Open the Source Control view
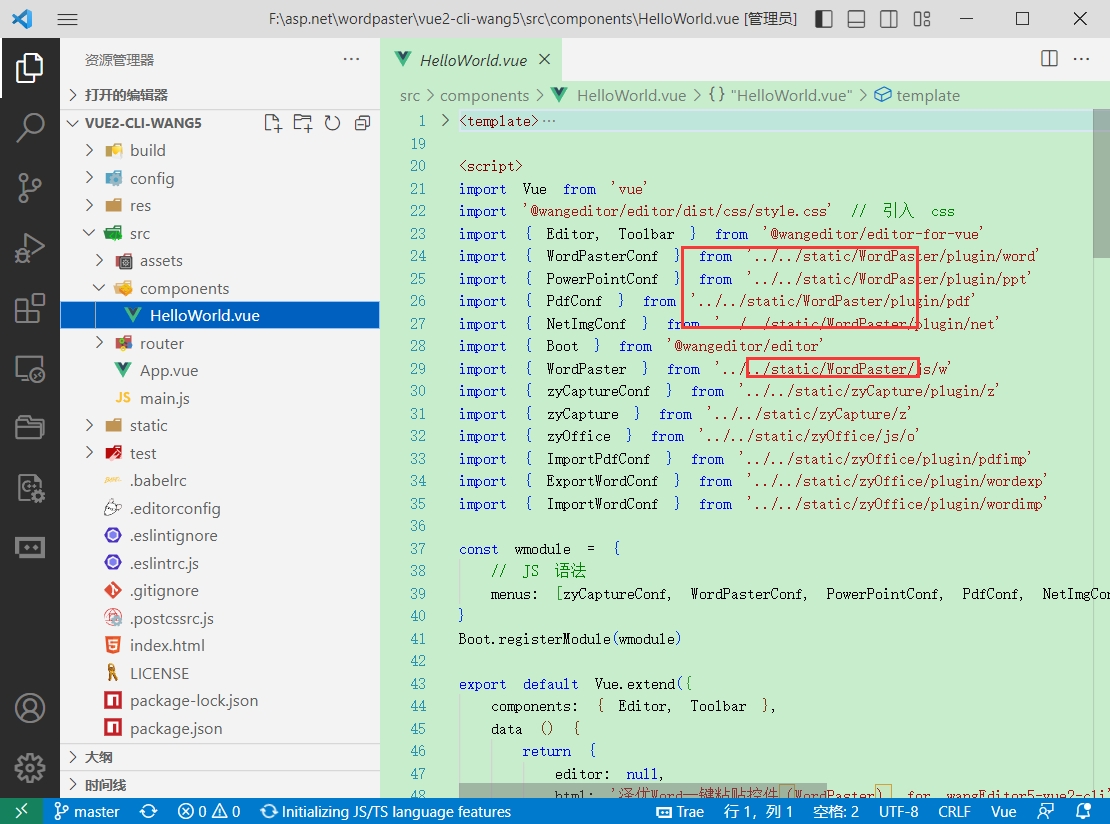1110x824 pixels. coord(30,187)
